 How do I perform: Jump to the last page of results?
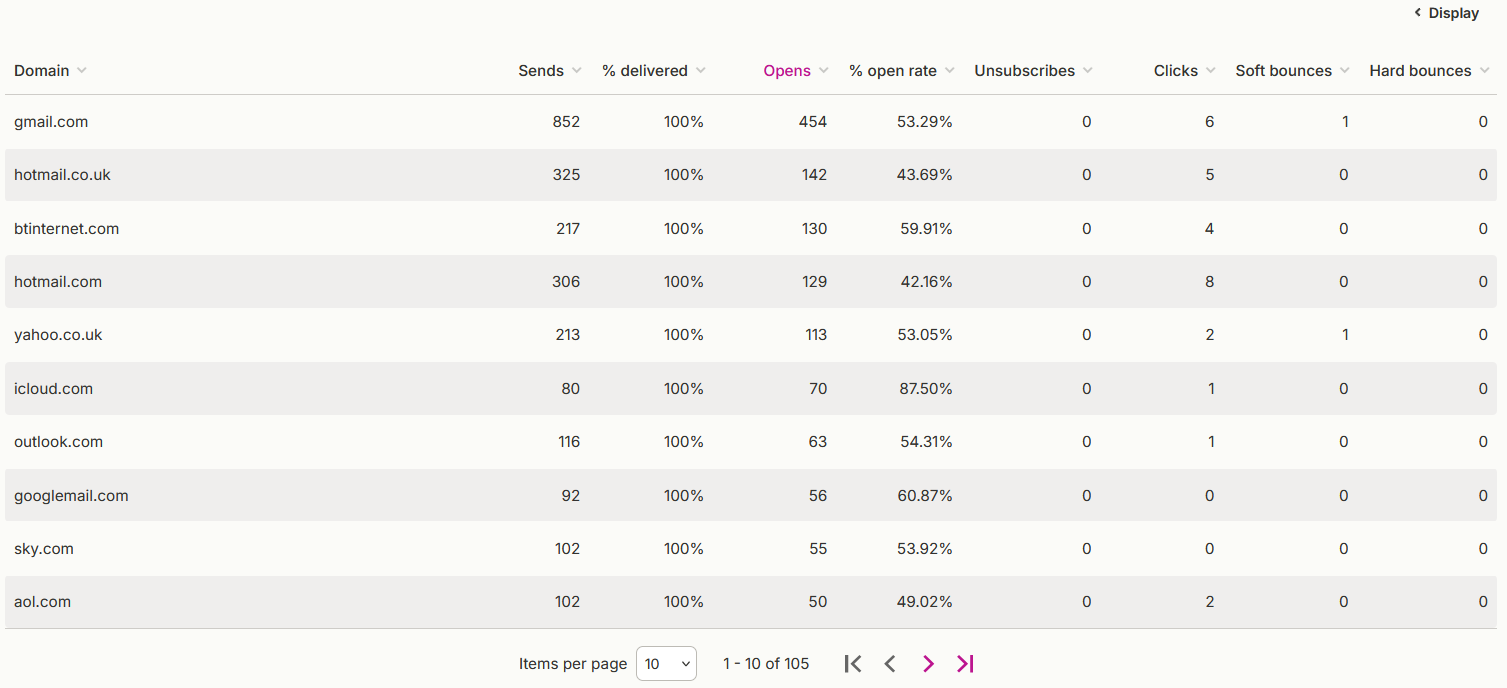coord(965,664)
